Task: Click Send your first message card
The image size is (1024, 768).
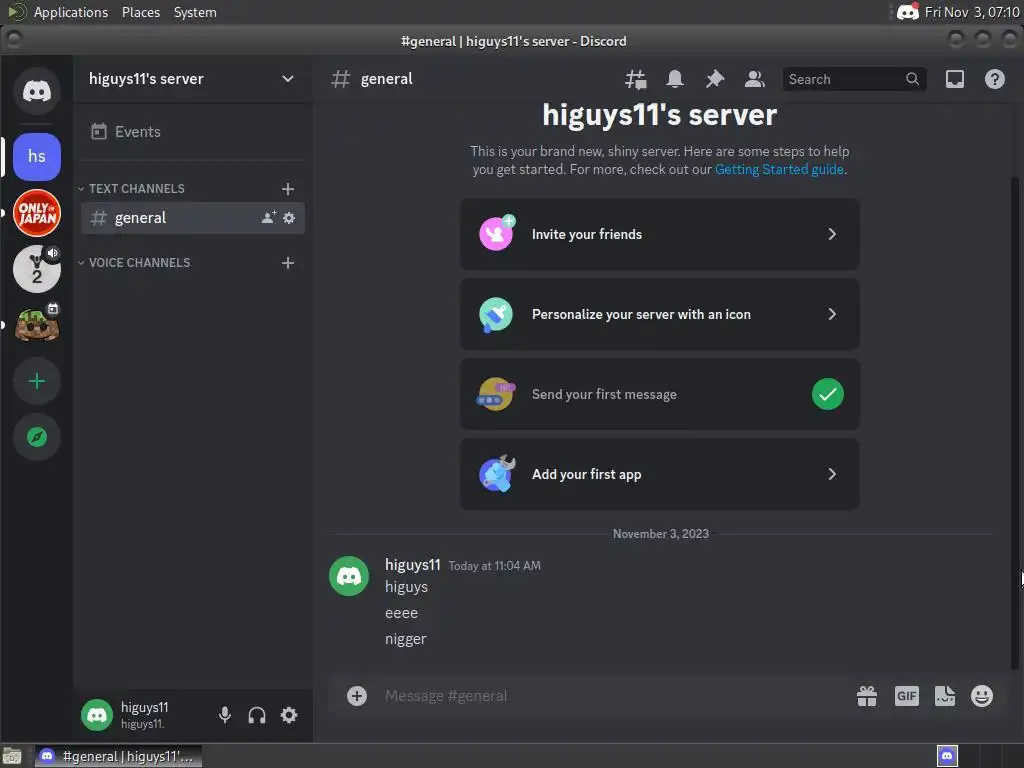Action: click(x=660, y=394)
